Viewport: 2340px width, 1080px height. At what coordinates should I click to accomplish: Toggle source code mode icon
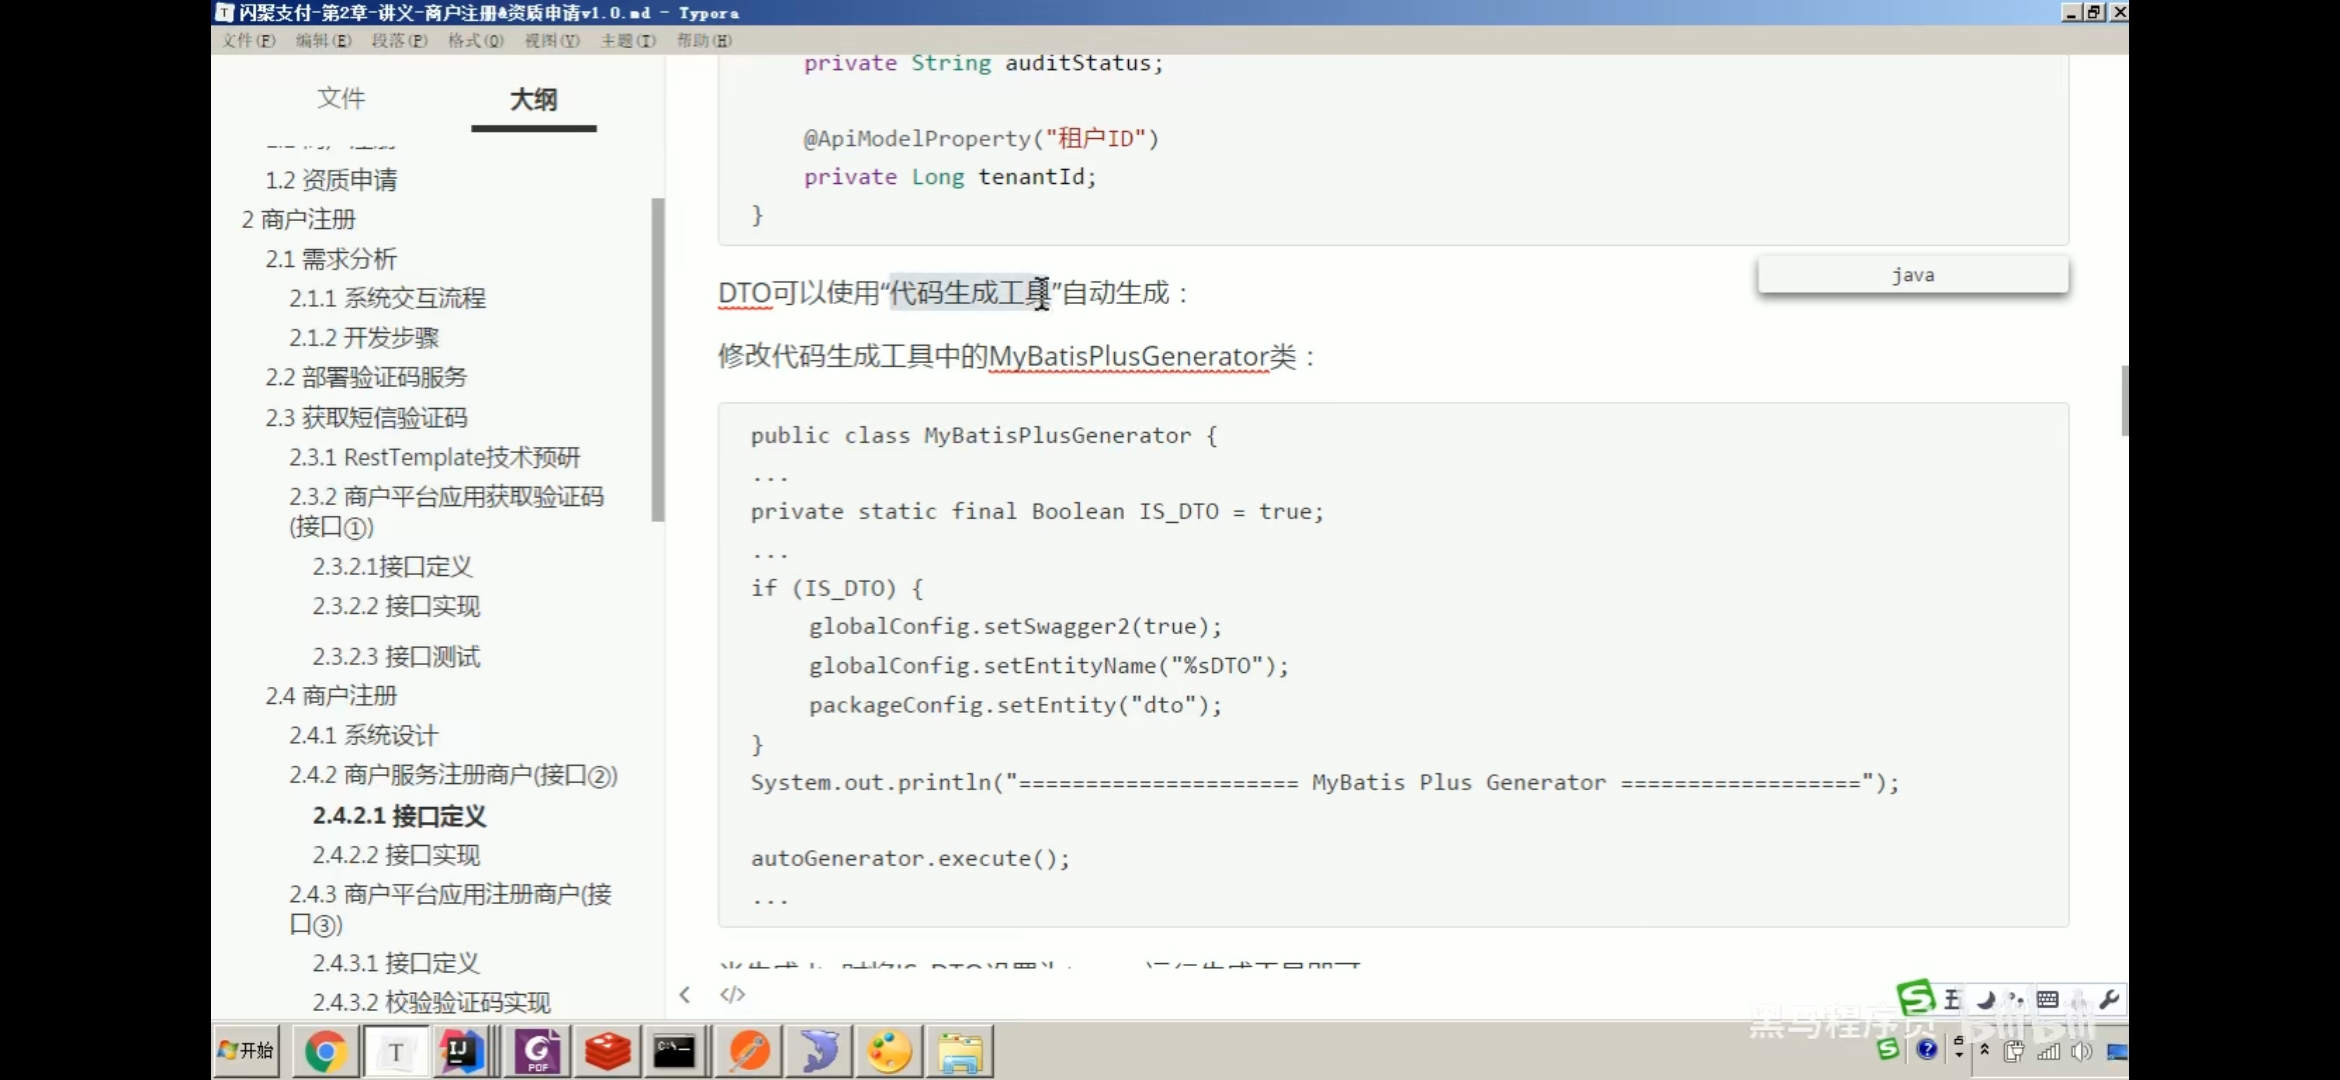click(x=732, y=994)
